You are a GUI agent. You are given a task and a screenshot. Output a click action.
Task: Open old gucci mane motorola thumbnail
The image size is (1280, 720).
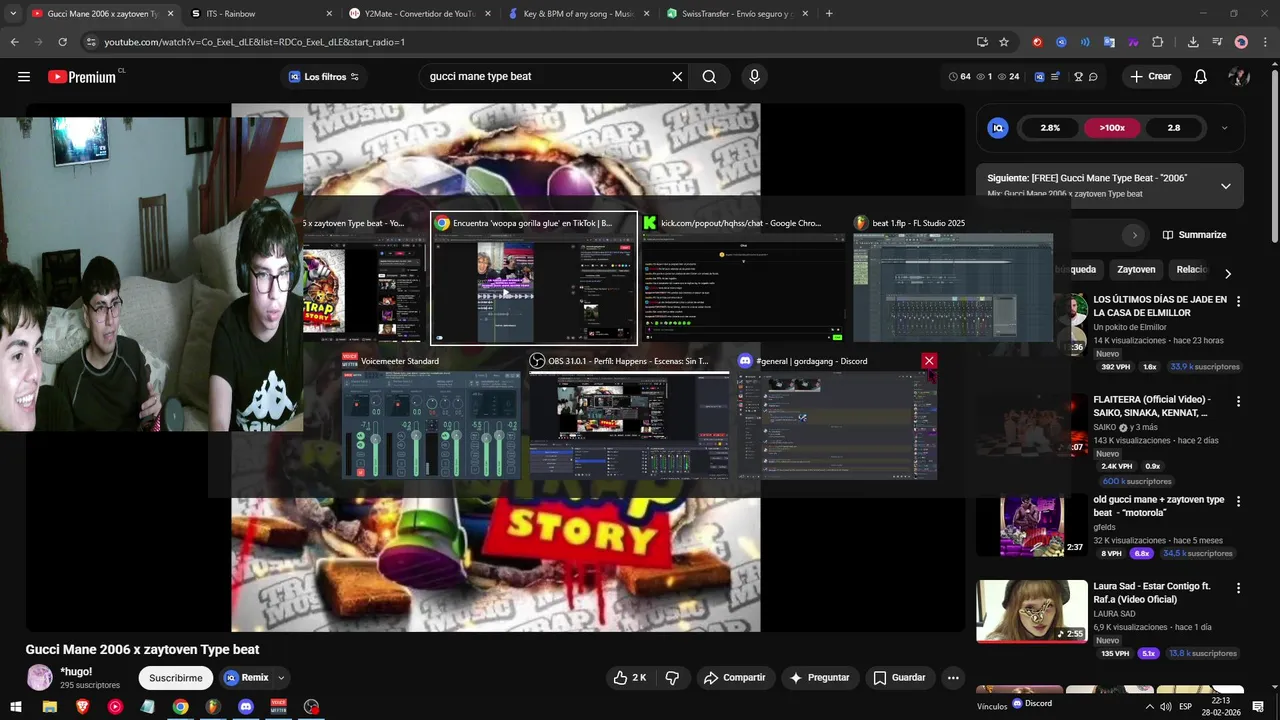coord(1032,525)
